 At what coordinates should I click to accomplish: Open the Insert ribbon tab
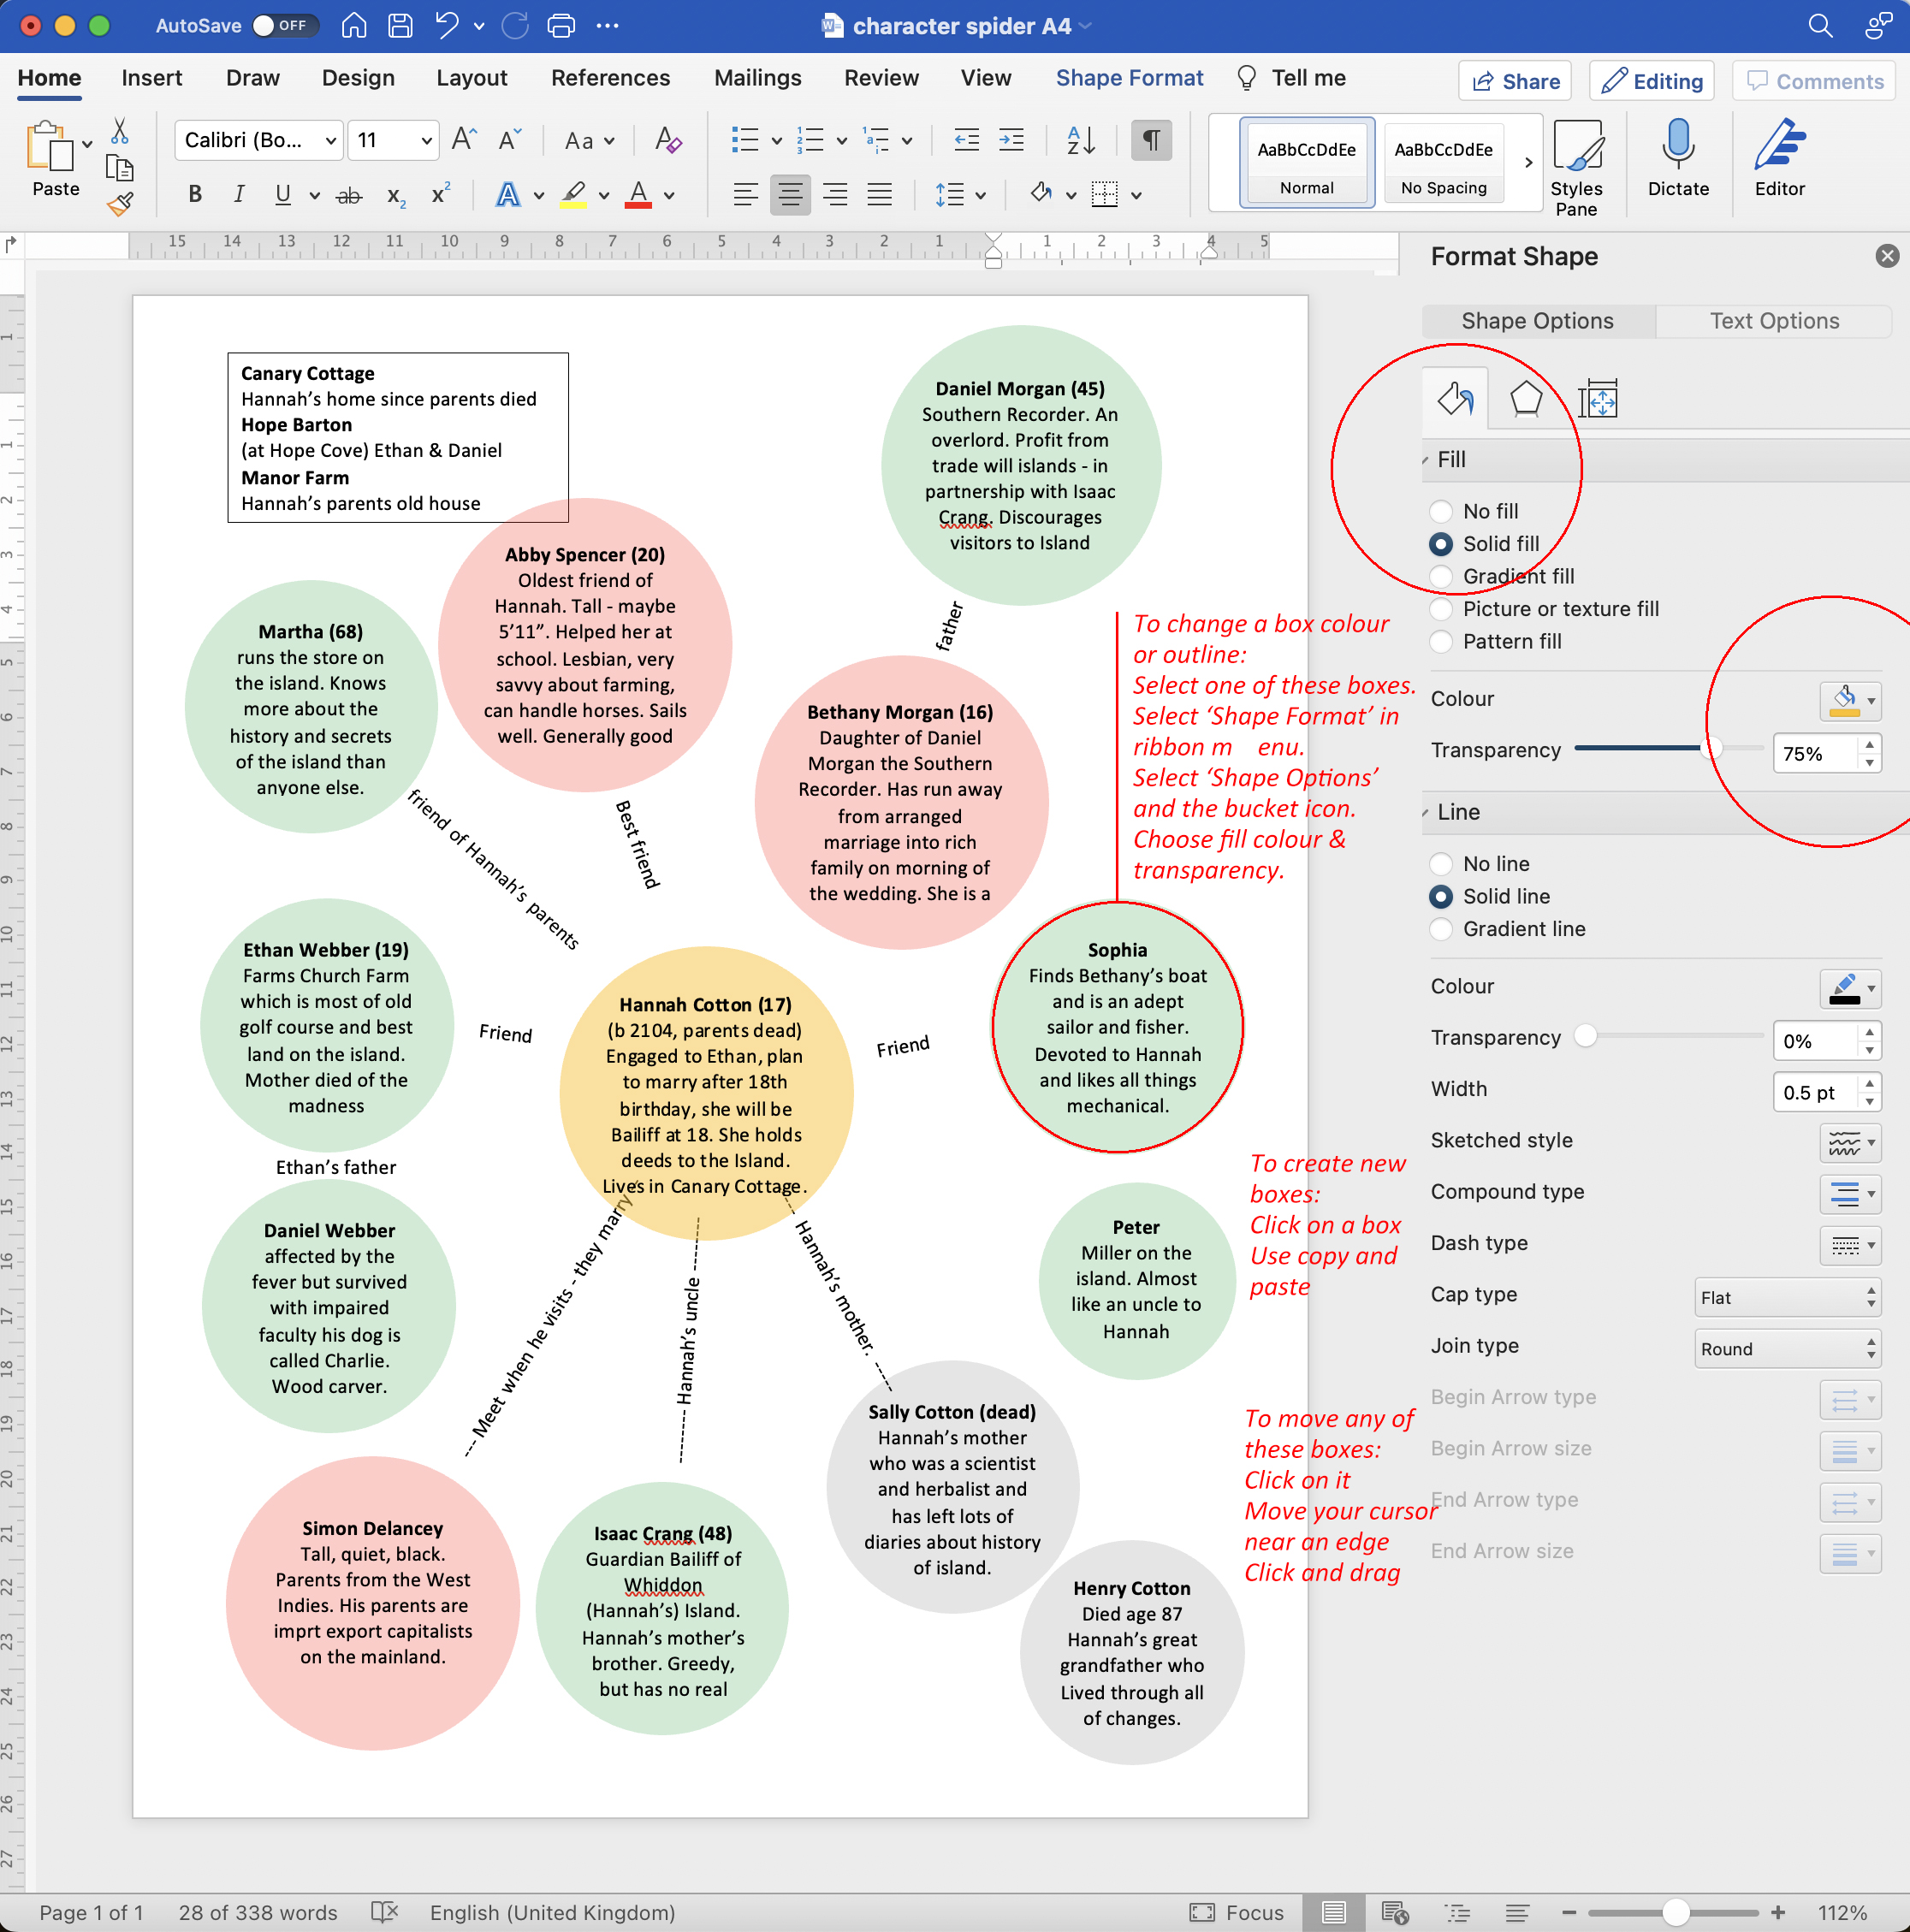152,78
